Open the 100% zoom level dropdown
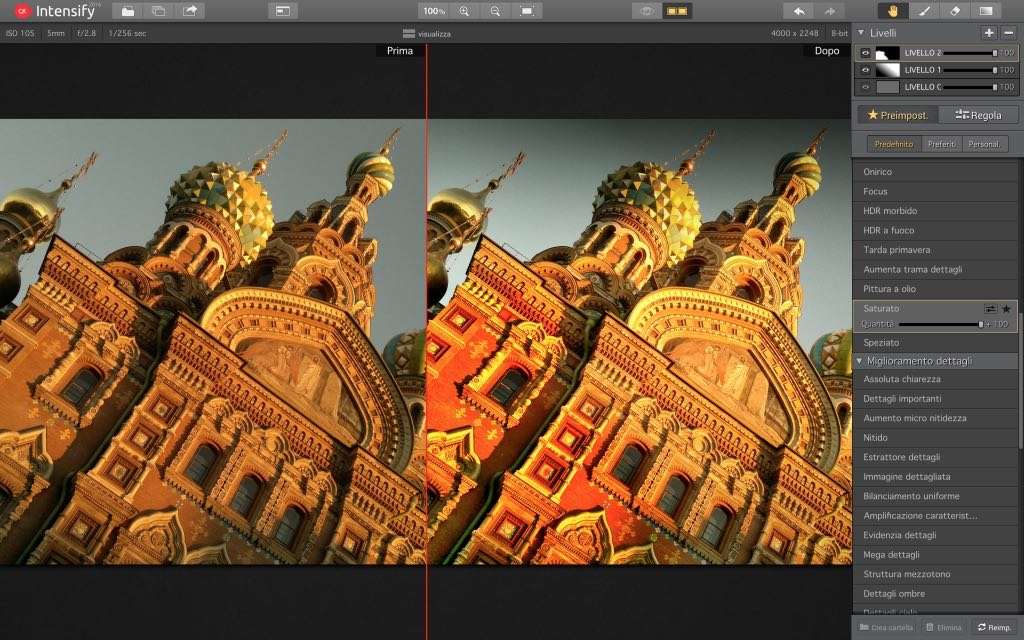This screenshot has height=640, width=1024. [x=433, y=11]
